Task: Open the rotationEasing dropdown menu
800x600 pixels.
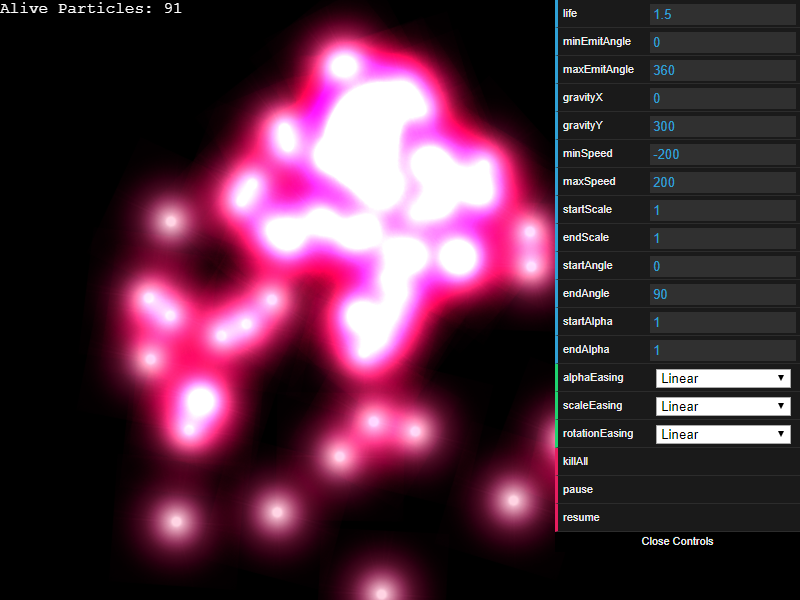Action: click(x=723, y=434)
